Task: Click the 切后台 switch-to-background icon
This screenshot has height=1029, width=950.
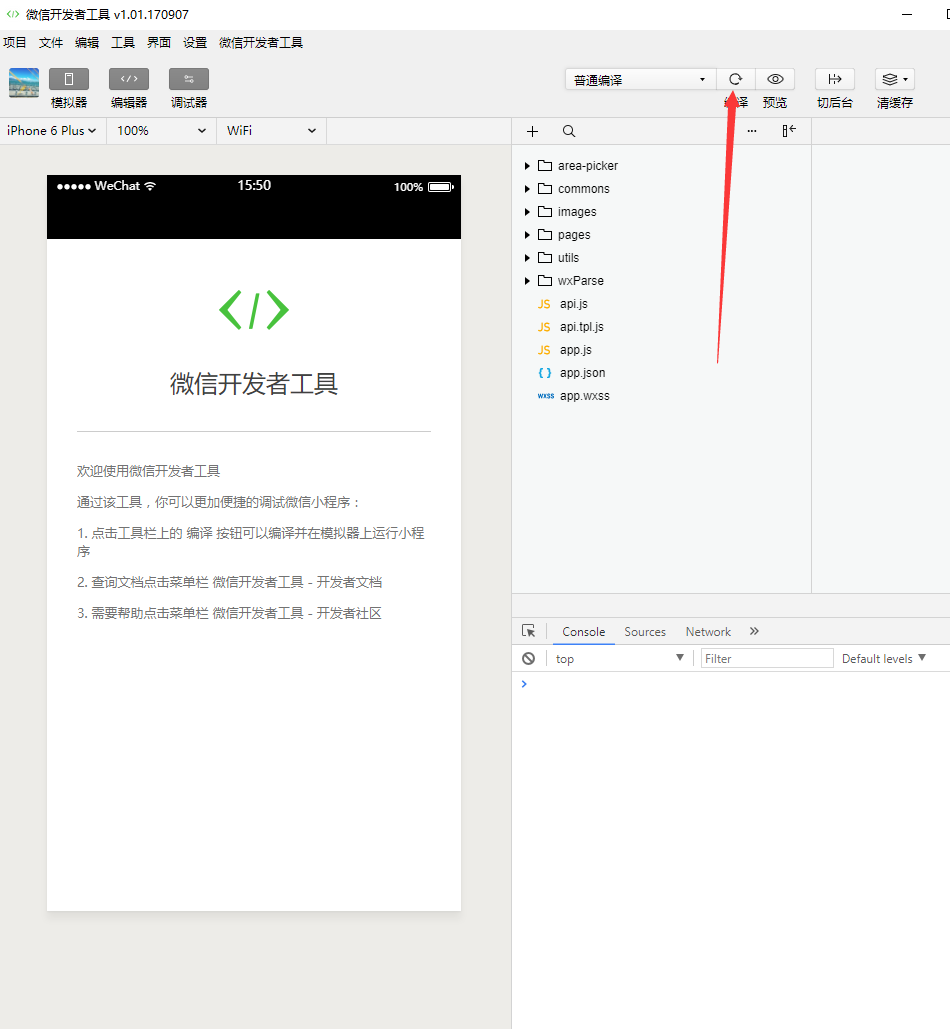Action: (835, 79)
